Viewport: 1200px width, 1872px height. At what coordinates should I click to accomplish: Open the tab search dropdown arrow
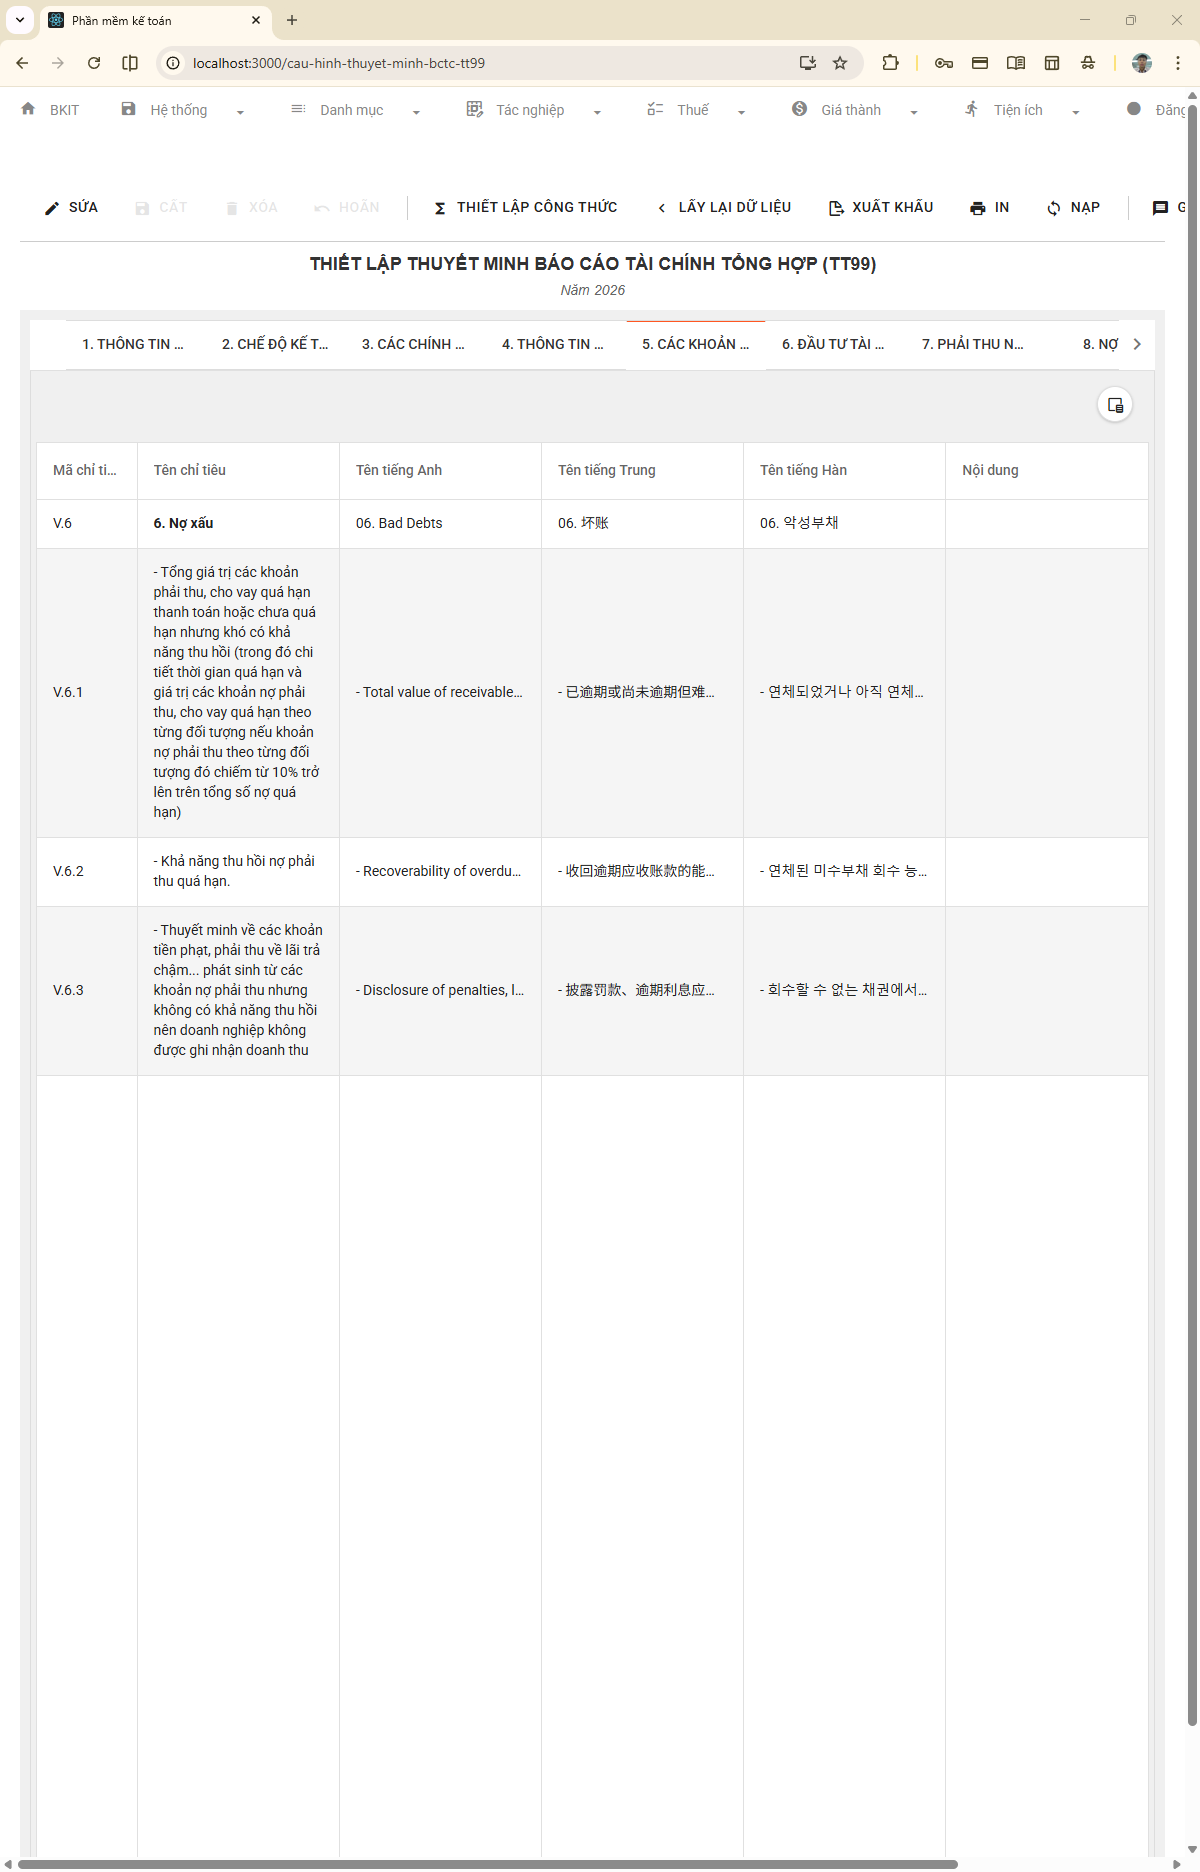click(x=19, y=20)
